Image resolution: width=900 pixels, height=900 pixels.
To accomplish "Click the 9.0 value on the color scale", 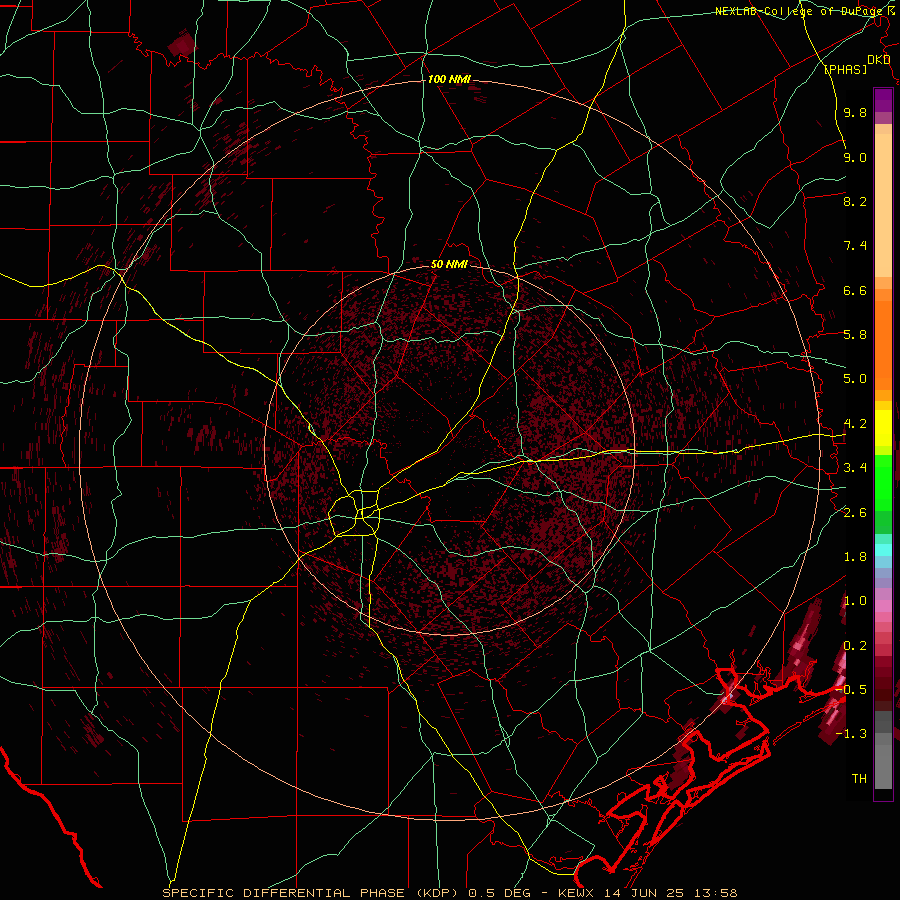I will tap(855, 157).
